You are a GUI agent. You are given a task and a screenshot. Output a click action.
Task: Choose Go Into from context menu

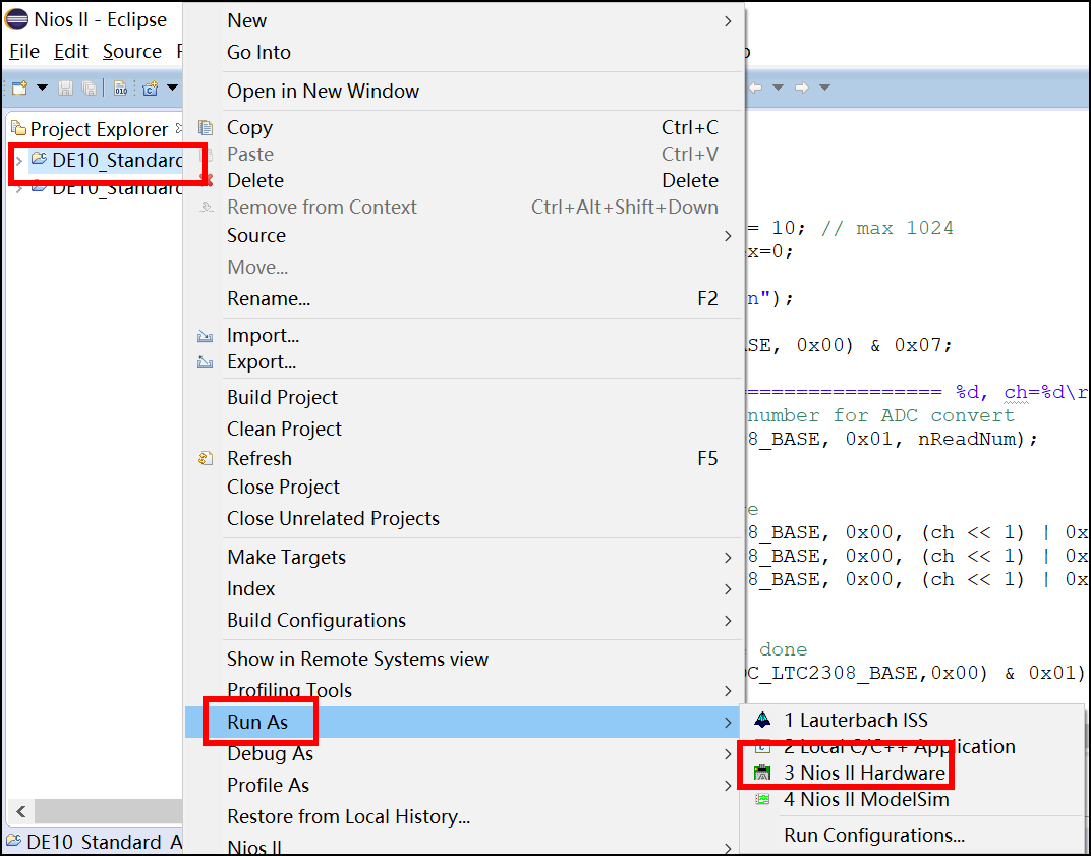[464, 52]
